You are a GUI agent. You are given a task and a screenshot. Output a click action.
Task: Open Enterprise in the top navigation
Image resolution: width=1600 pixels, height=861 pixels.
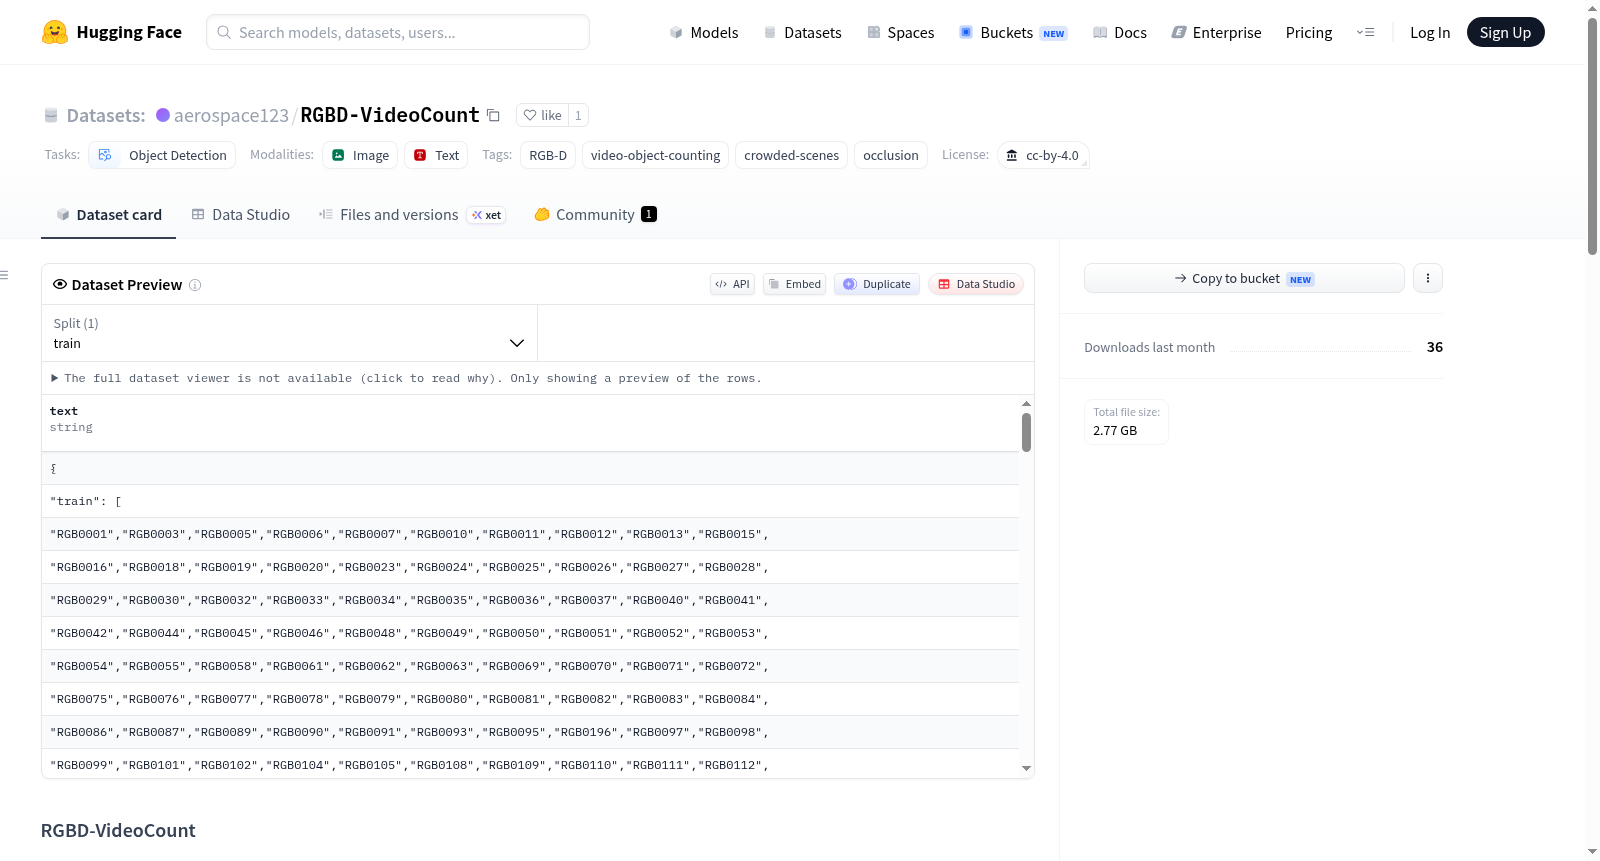coord(1216,32)
